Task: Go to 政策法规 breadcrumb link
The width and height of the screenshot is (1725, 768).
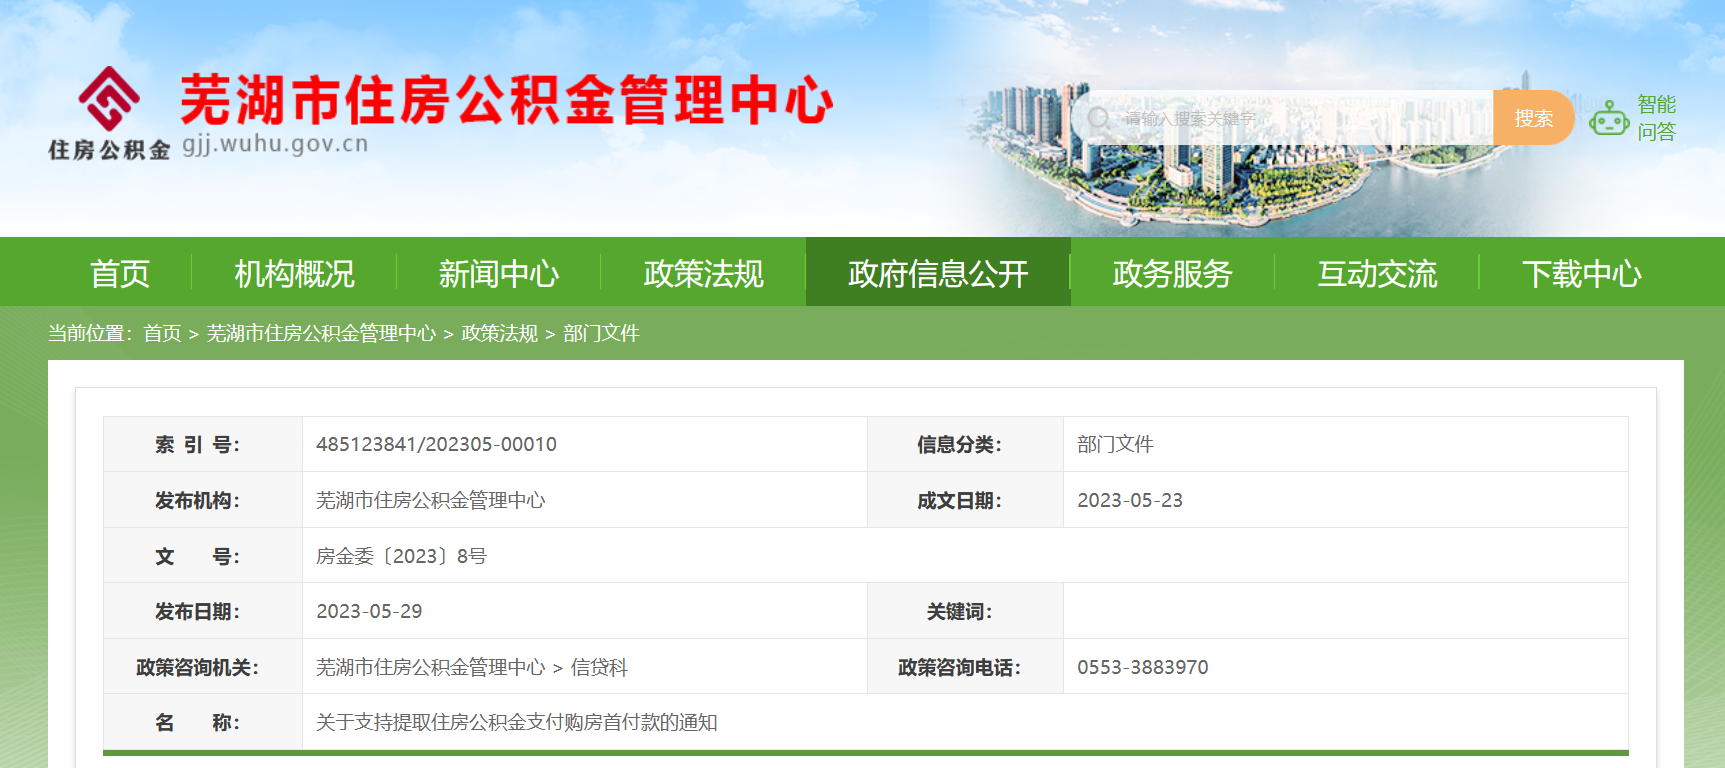Action: point(499,333)
